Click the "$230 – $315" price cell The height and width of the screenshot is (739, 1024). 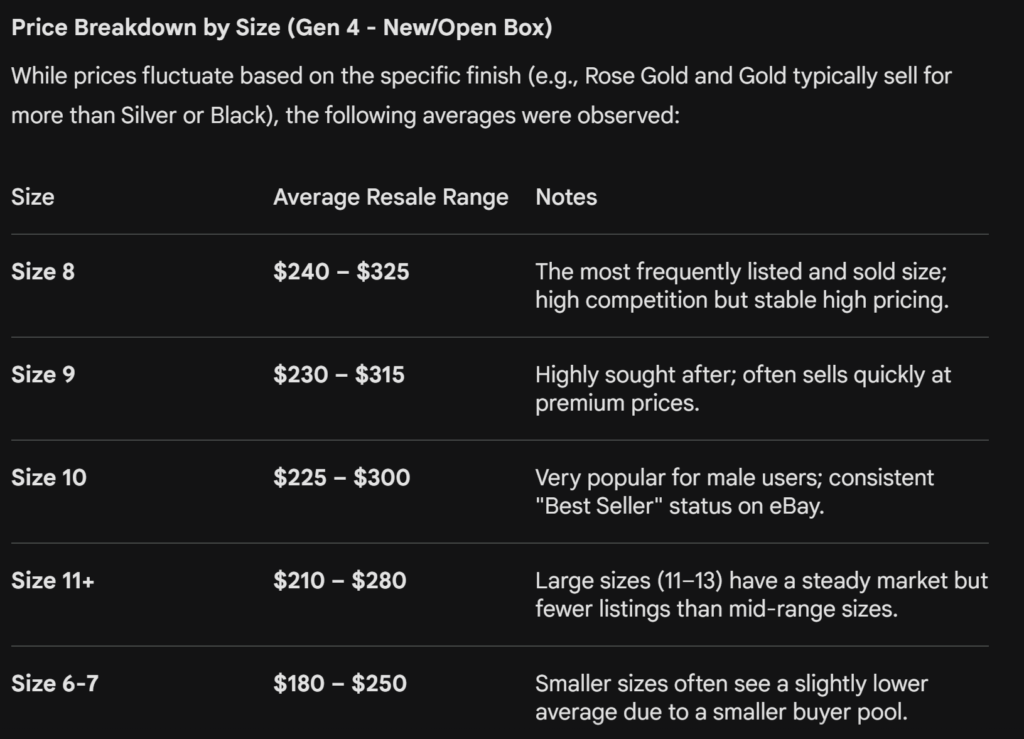pos(339,374)
